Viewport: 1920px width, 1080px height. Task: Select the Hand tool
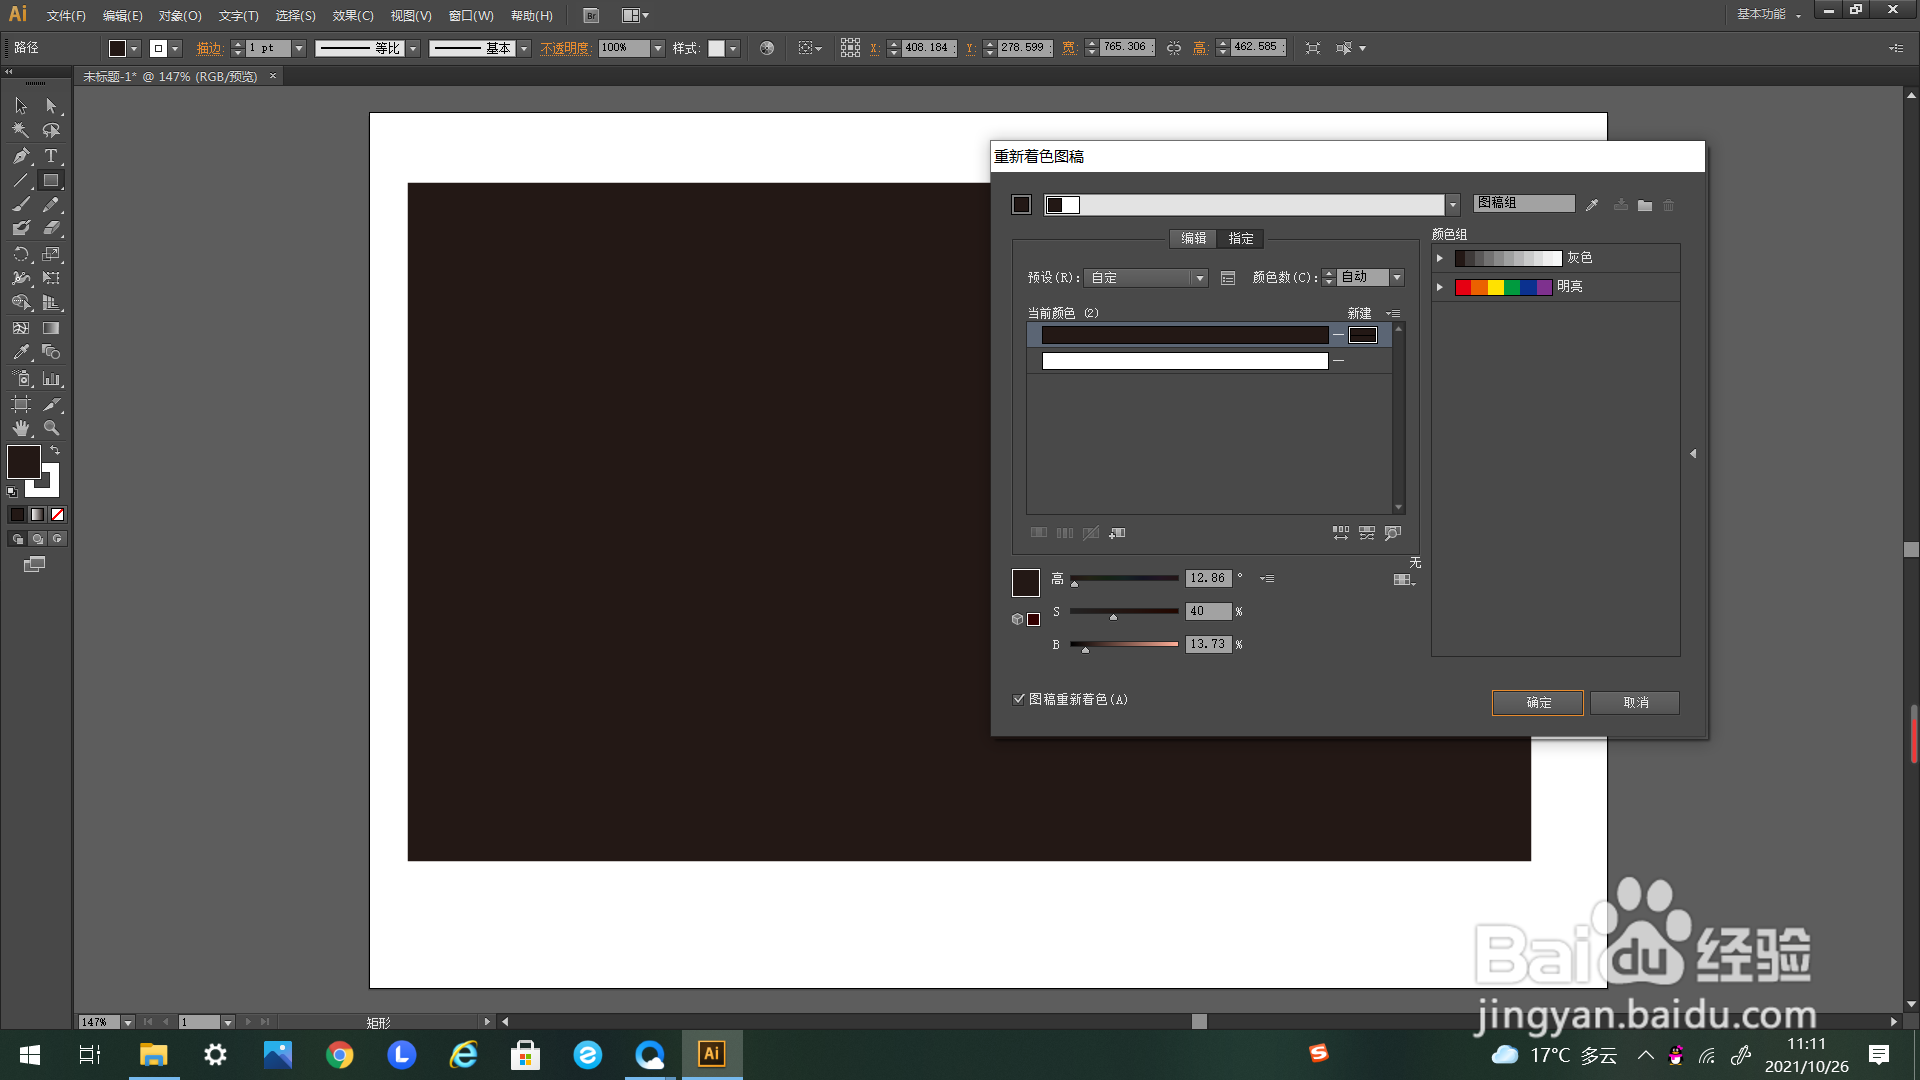click(21, 428)
